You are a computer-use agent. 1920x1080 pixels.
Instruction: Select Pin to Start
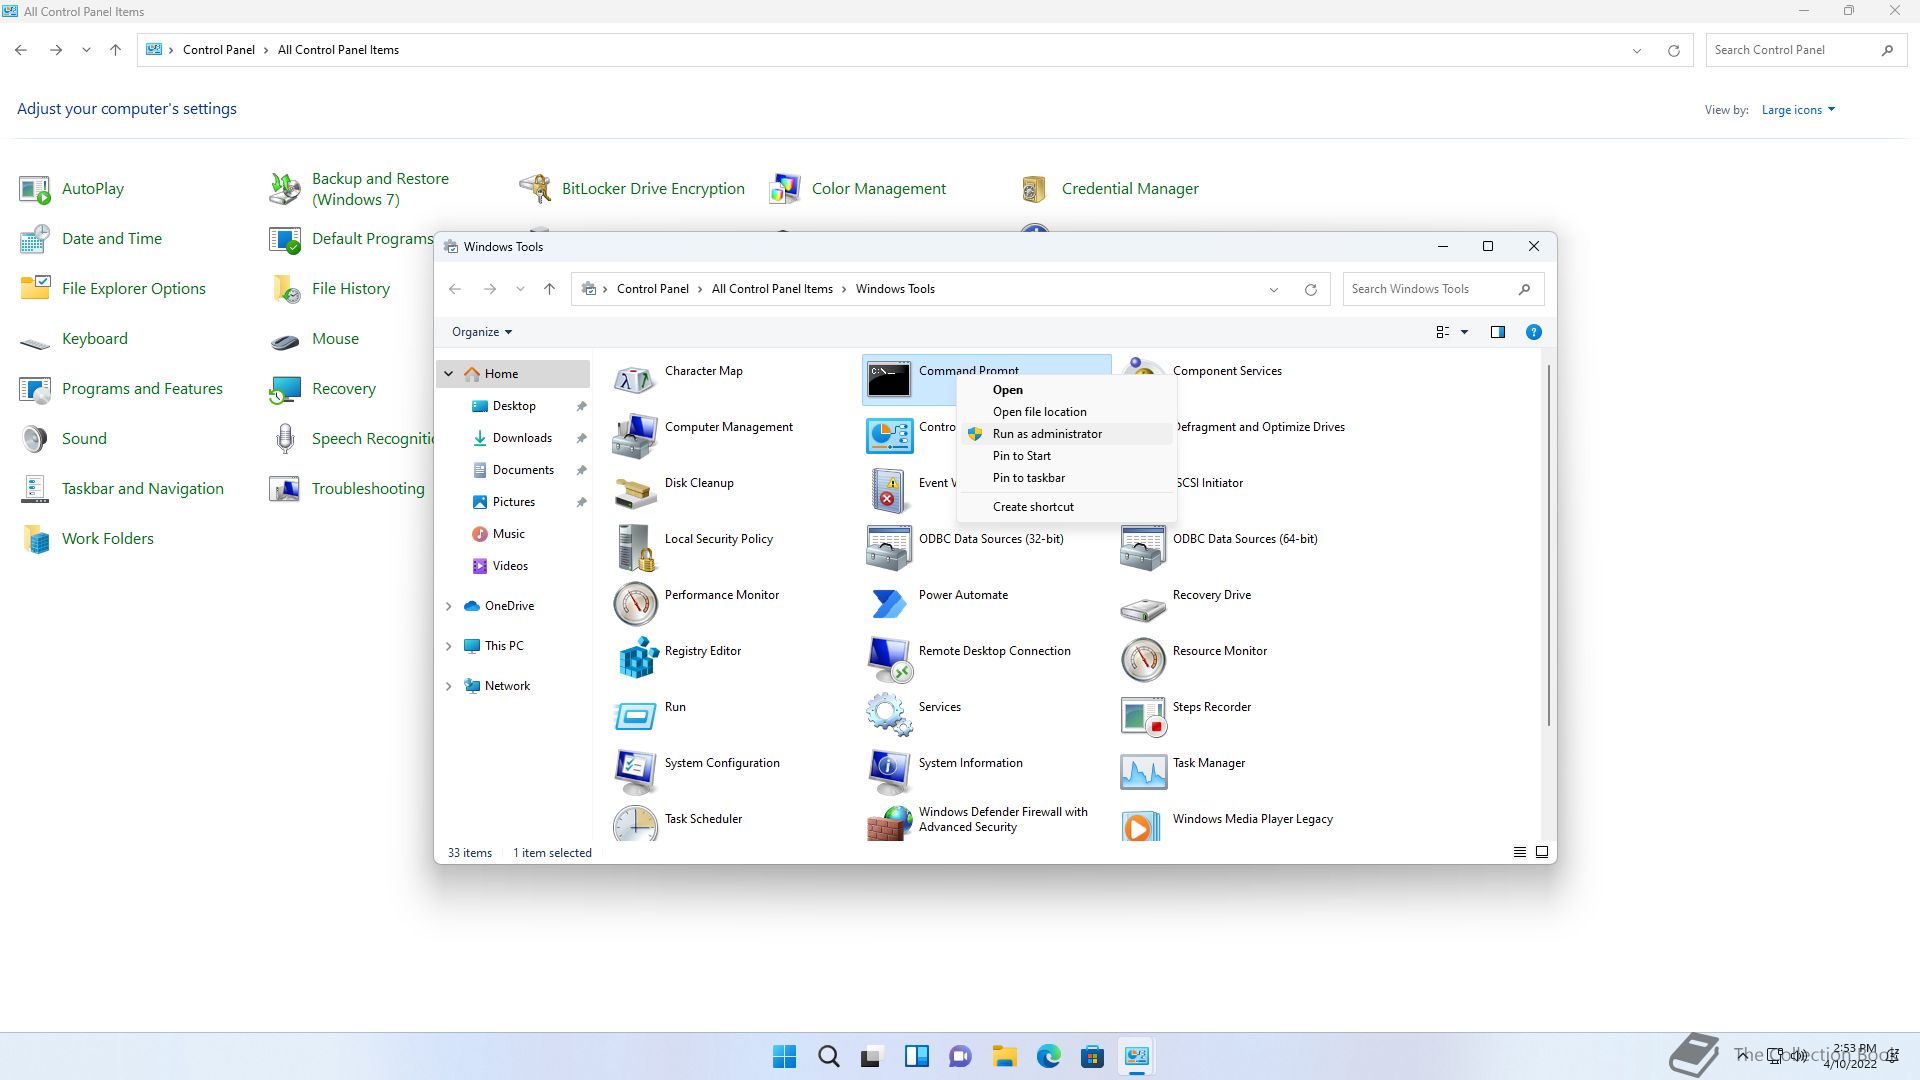coord(1066,456)
